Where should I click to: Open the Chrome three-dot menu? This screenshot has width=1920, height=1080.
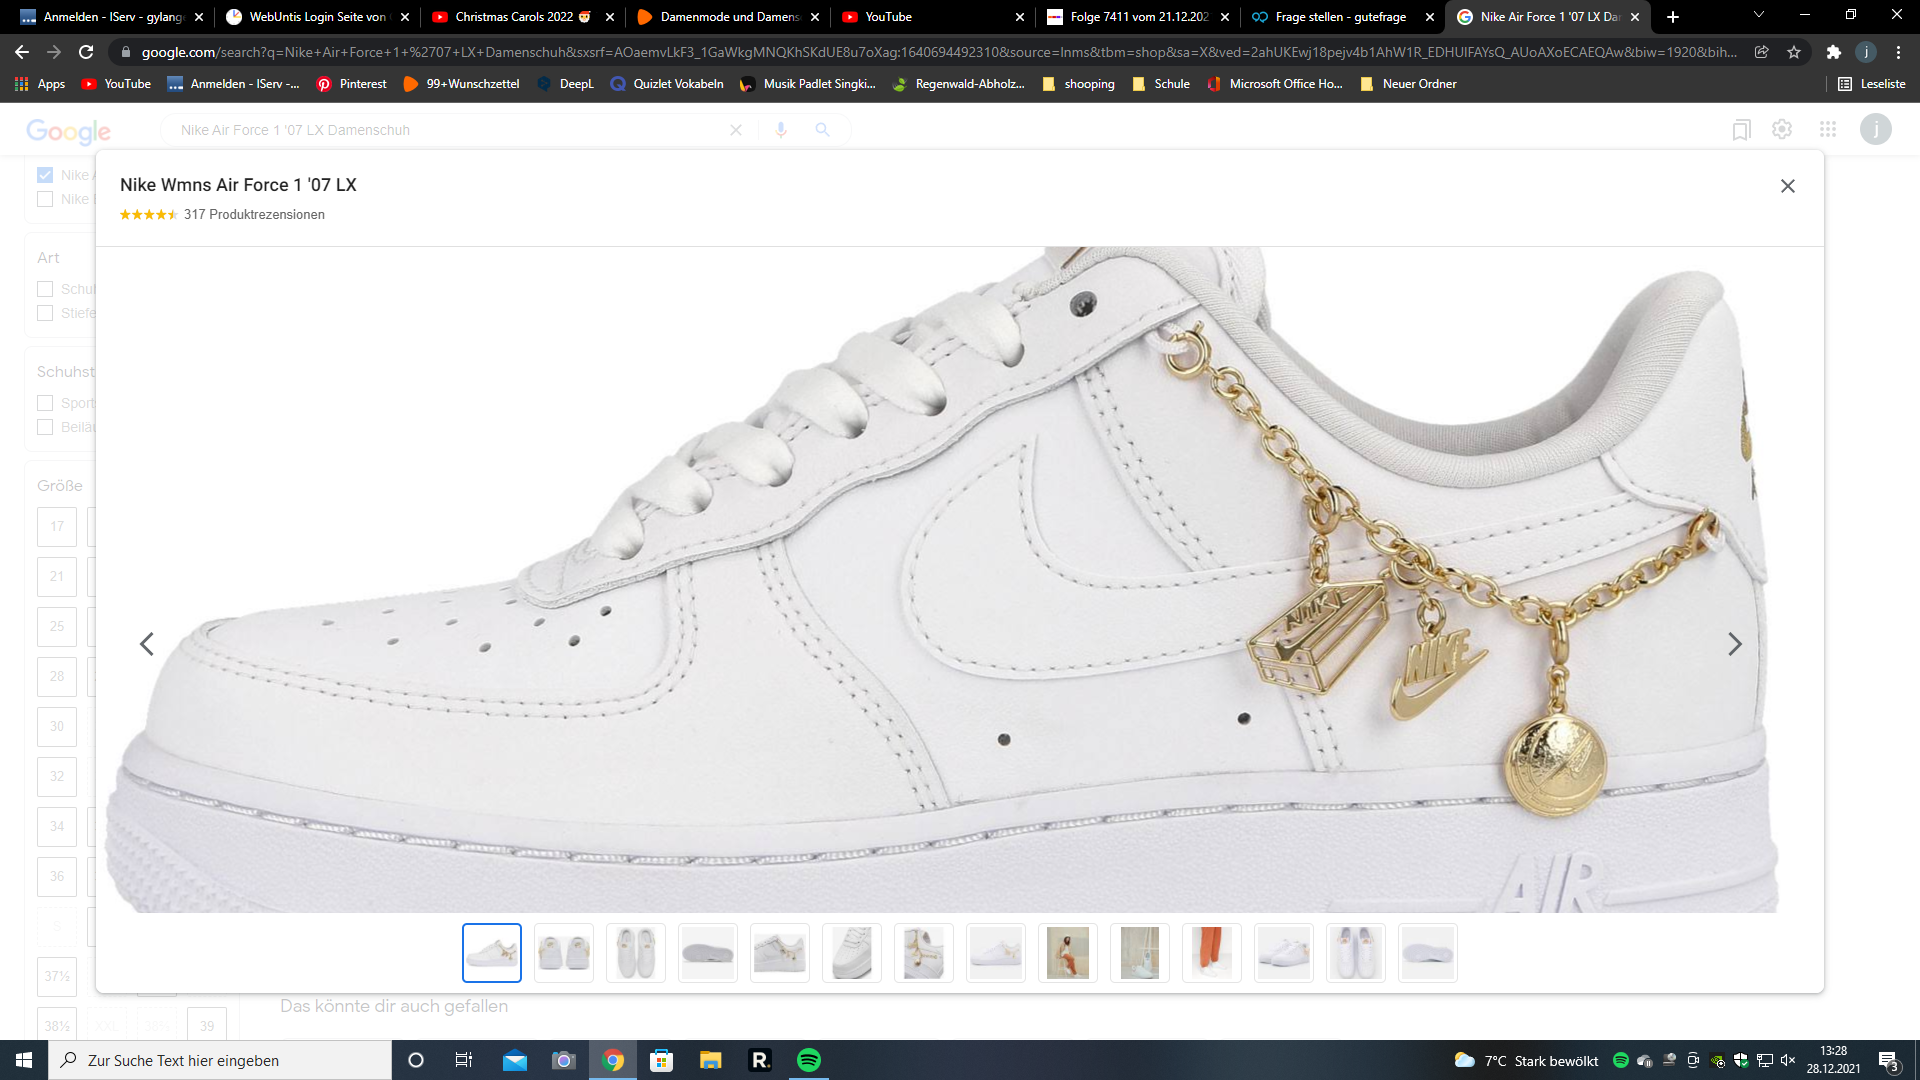pyautogui.click(x=1900, y=52)
